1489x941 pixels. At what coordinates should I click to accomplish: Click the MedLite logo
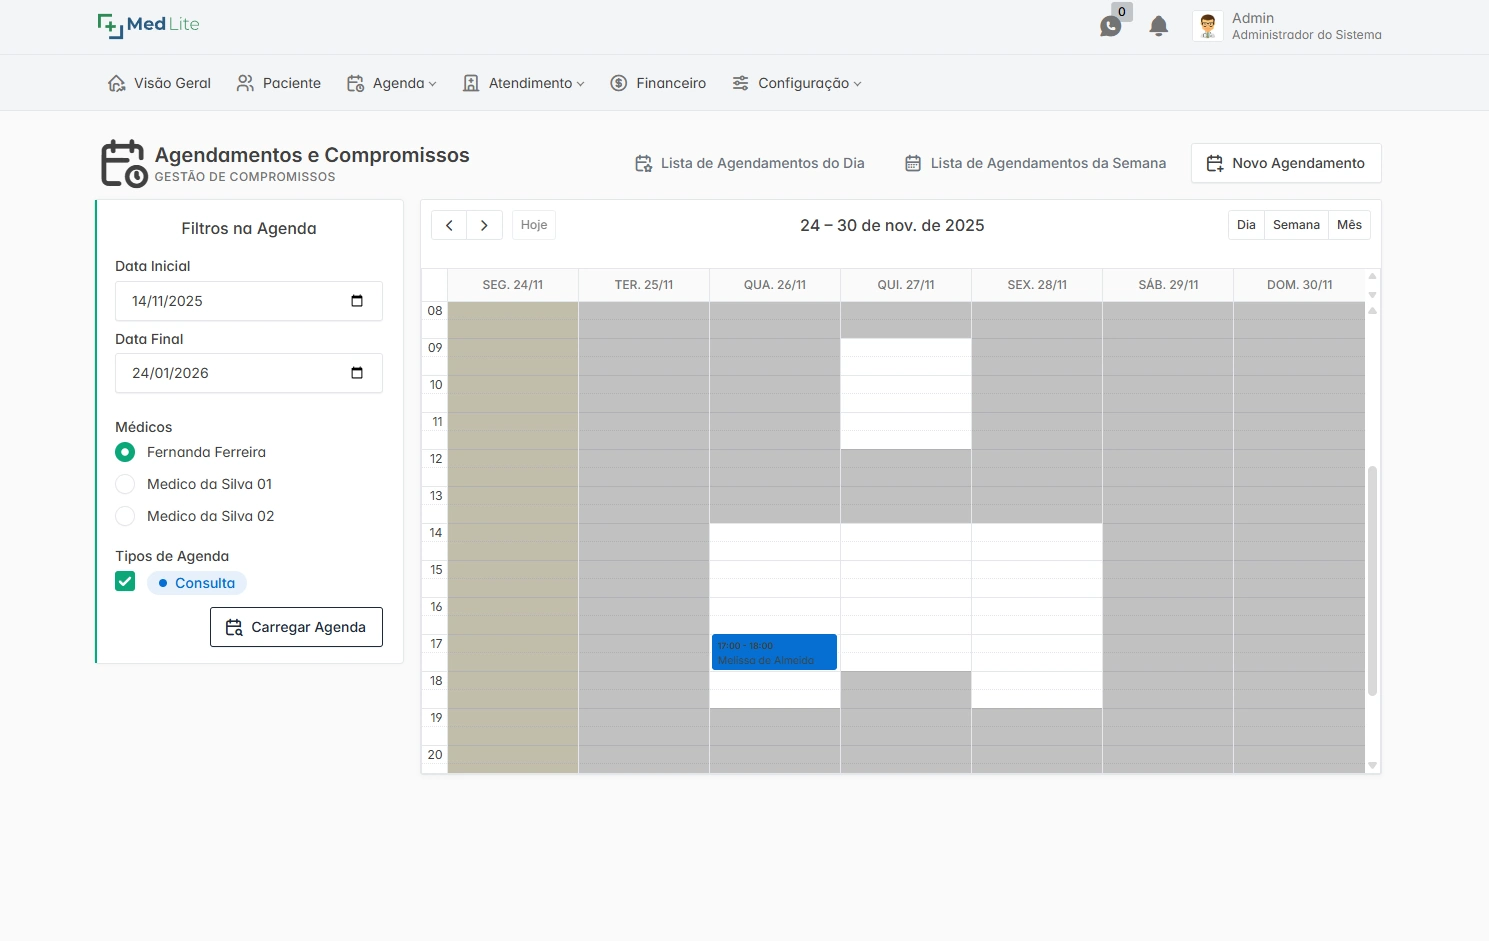149,25
